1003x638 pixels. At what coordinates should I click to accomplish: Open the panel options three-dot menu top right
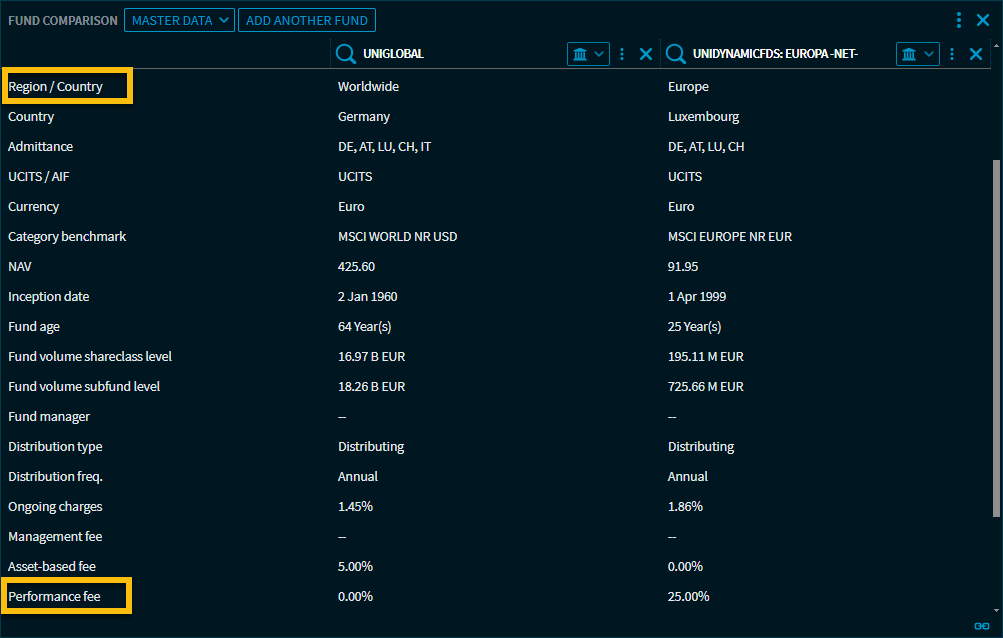click(x=957, y=19)
